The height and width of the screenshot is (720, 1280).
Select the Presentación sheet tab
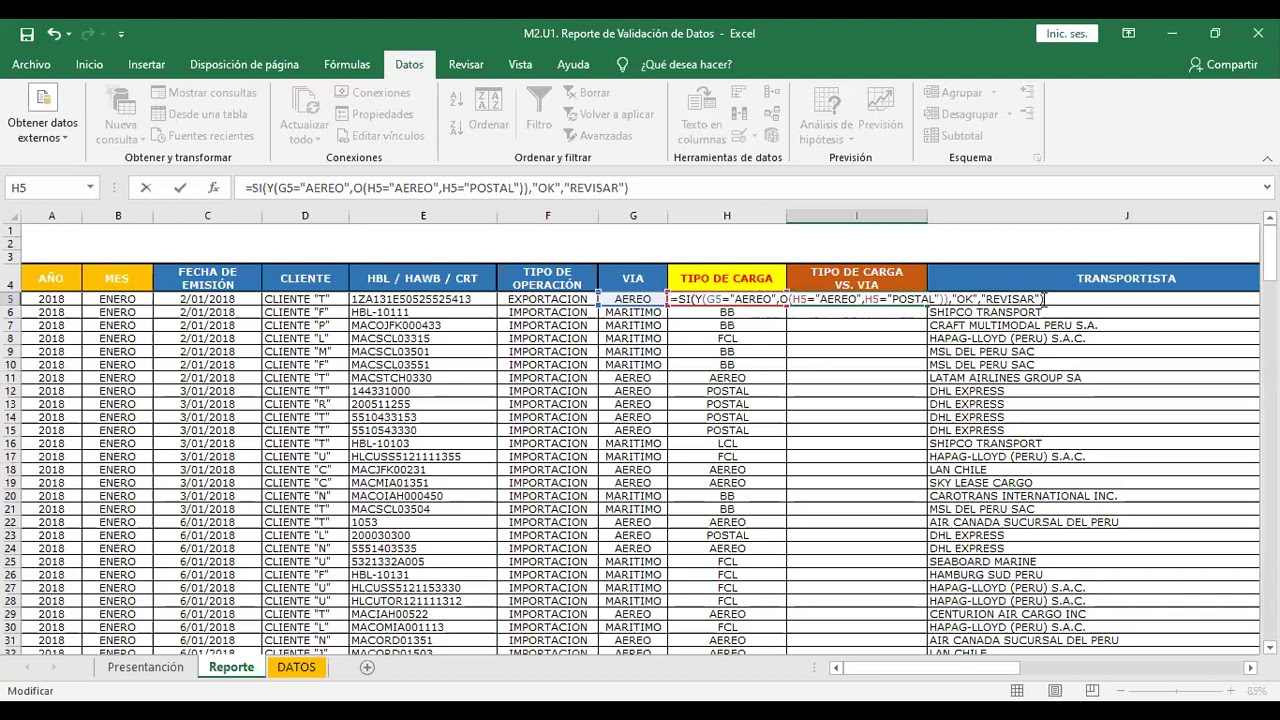click(146, 667)
